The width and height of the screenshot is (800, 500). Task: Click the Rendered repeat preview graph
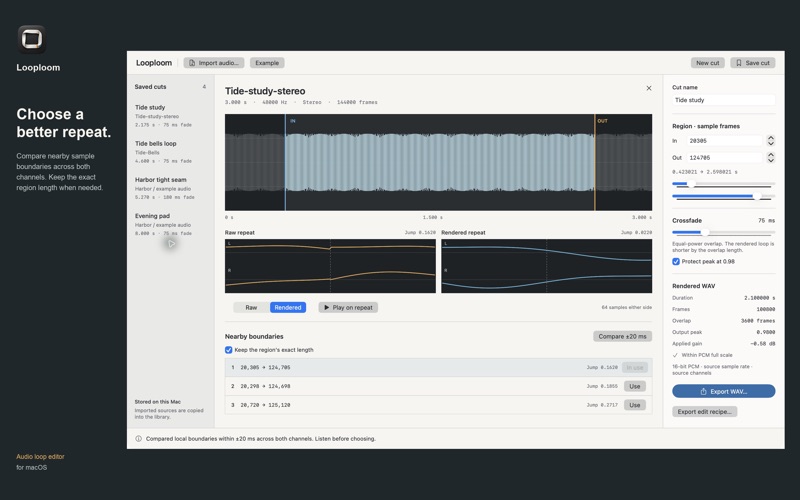coord(546,266)
